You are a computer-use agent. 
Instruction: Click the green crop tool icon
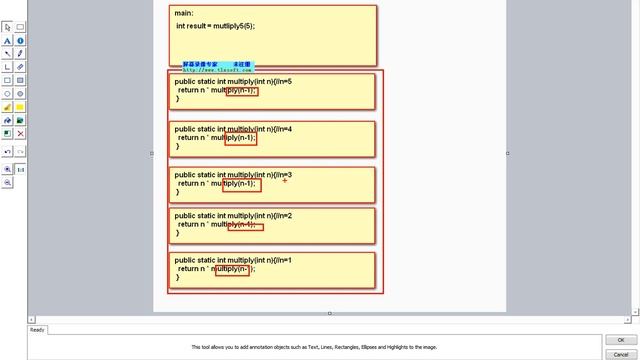7,133
